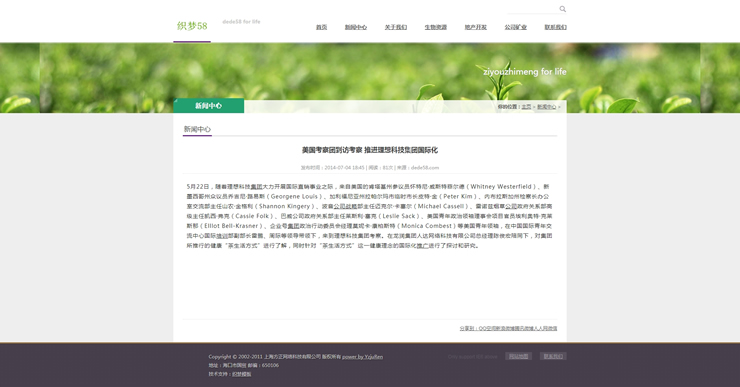Click the 新闻中心 section heading

tap(197, 129)
